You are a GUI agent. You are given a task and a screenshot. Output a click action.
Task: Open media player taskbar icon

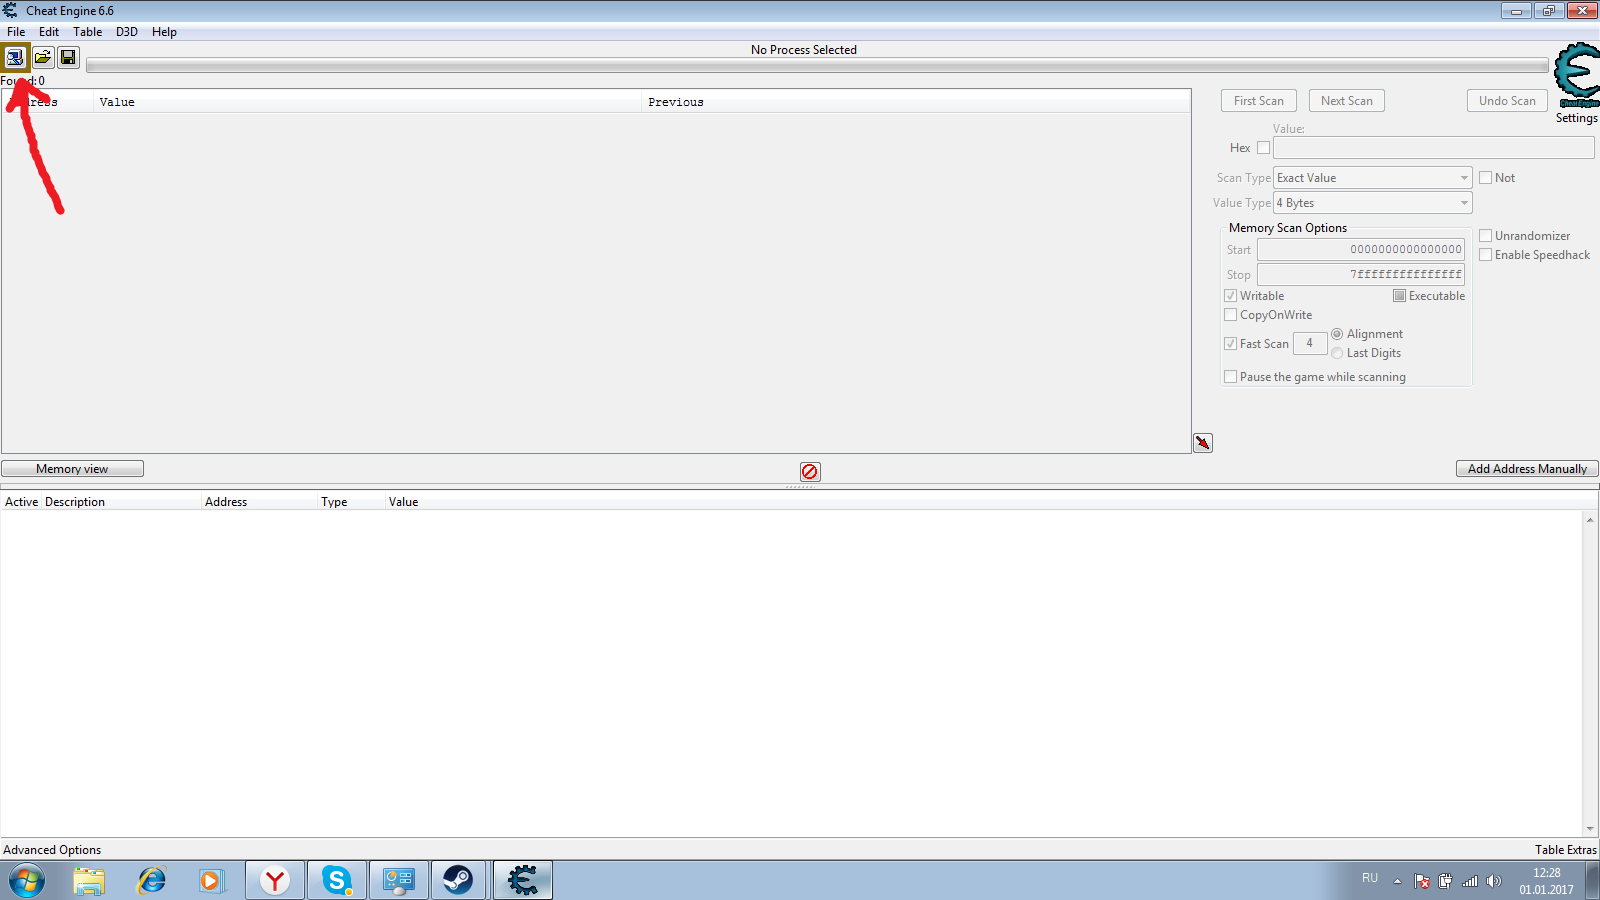212,881
